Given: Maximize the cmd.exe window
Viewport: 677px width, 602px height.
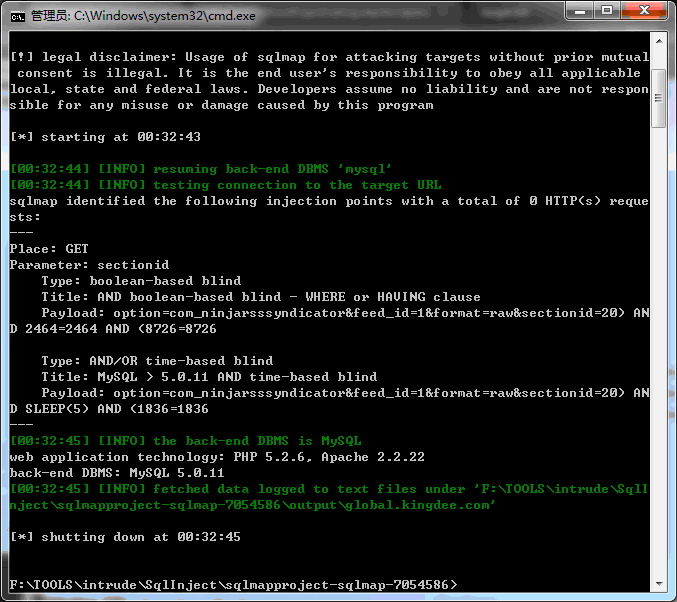Looking at the screenshot, I should 607,11.
